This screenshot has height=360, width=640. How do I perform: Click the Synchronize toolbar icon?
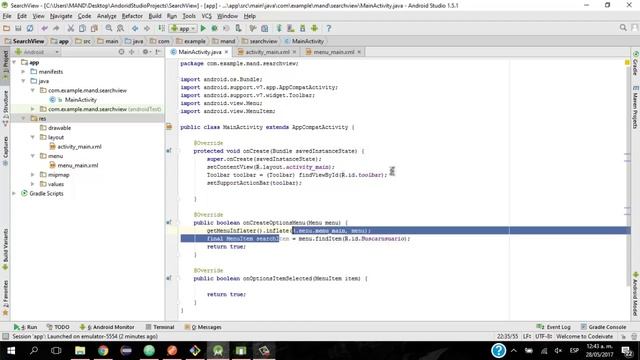click(x=30, y=28)
